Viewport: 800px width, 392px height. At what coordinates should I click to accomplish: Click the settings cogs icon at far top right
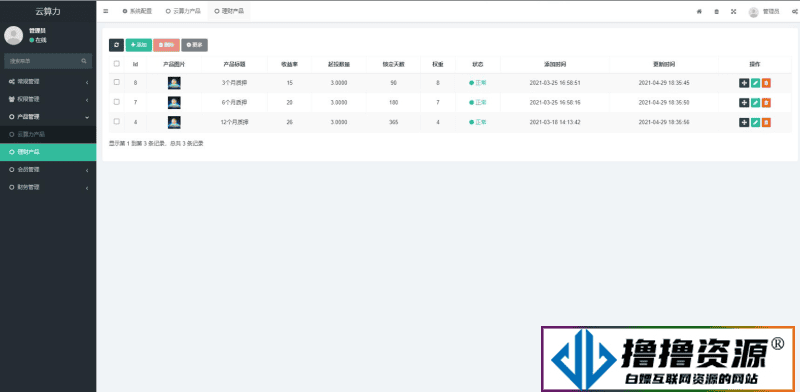coord(794,12)
